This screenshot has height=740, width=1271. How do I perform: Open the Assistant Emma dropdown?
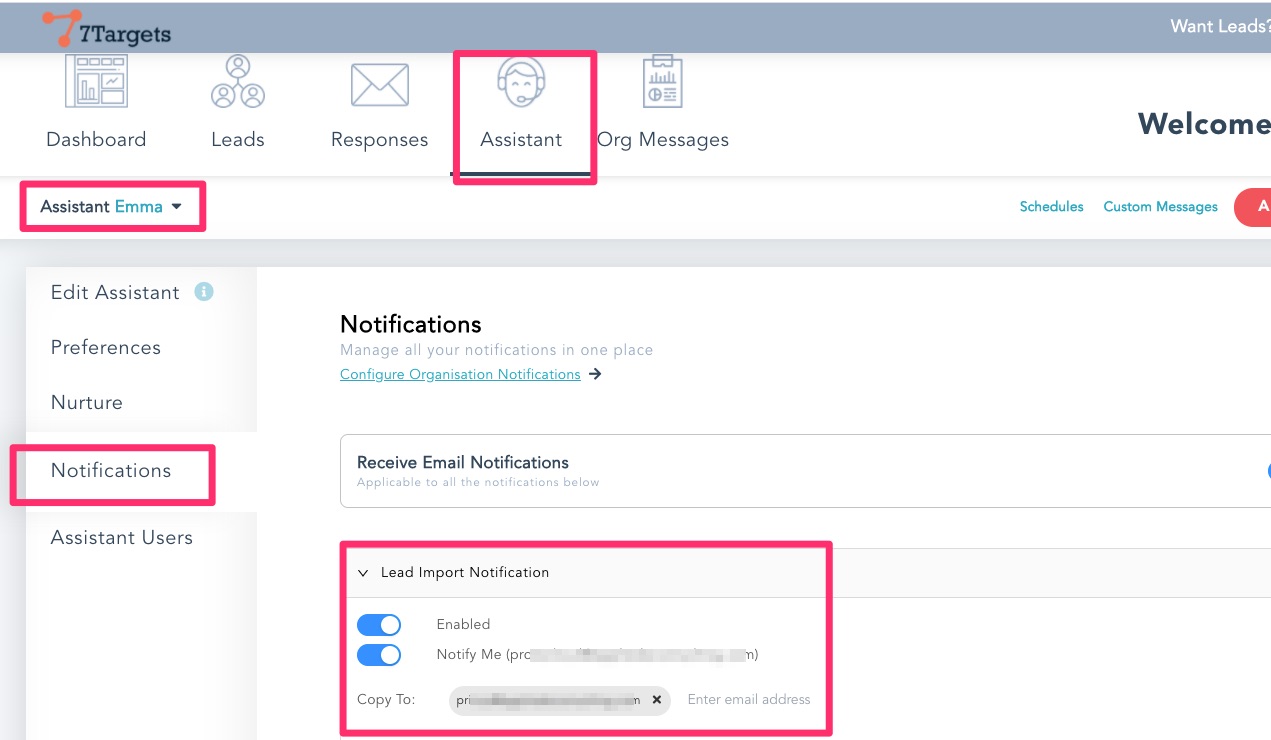coord(111,207)
